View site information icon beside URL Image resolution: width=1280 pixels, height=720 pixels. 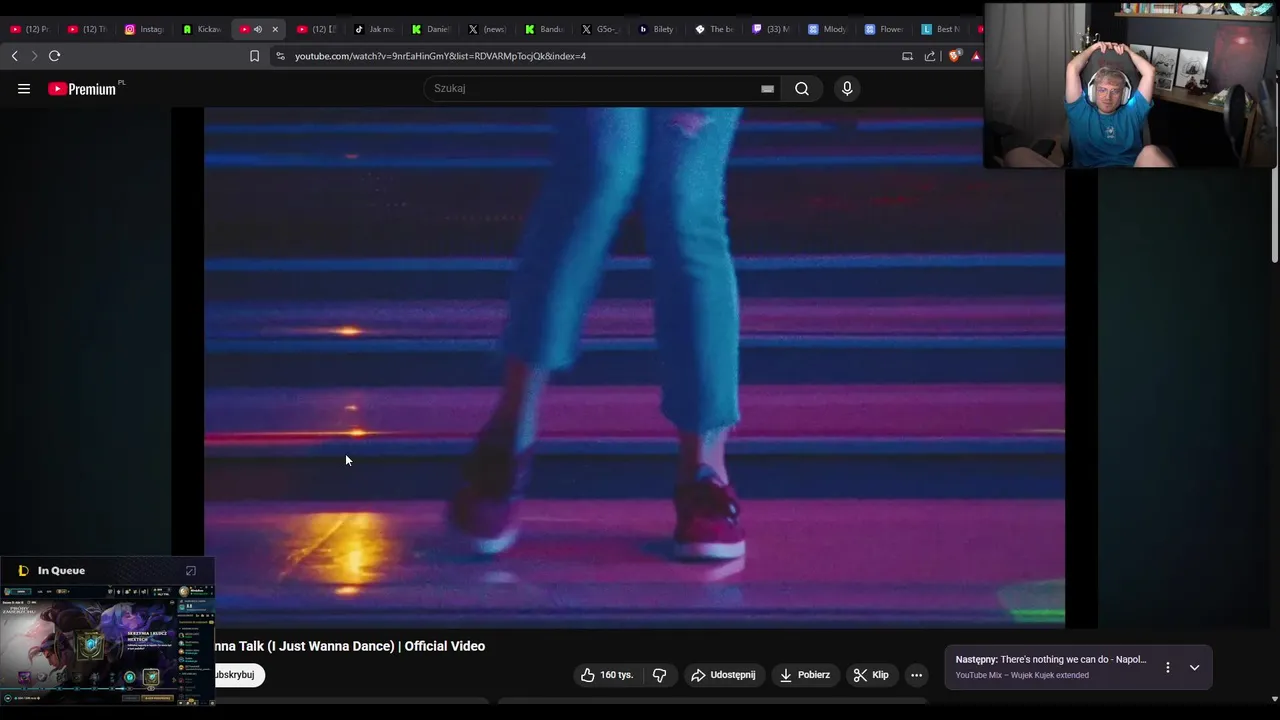click(x=281, y=56)
